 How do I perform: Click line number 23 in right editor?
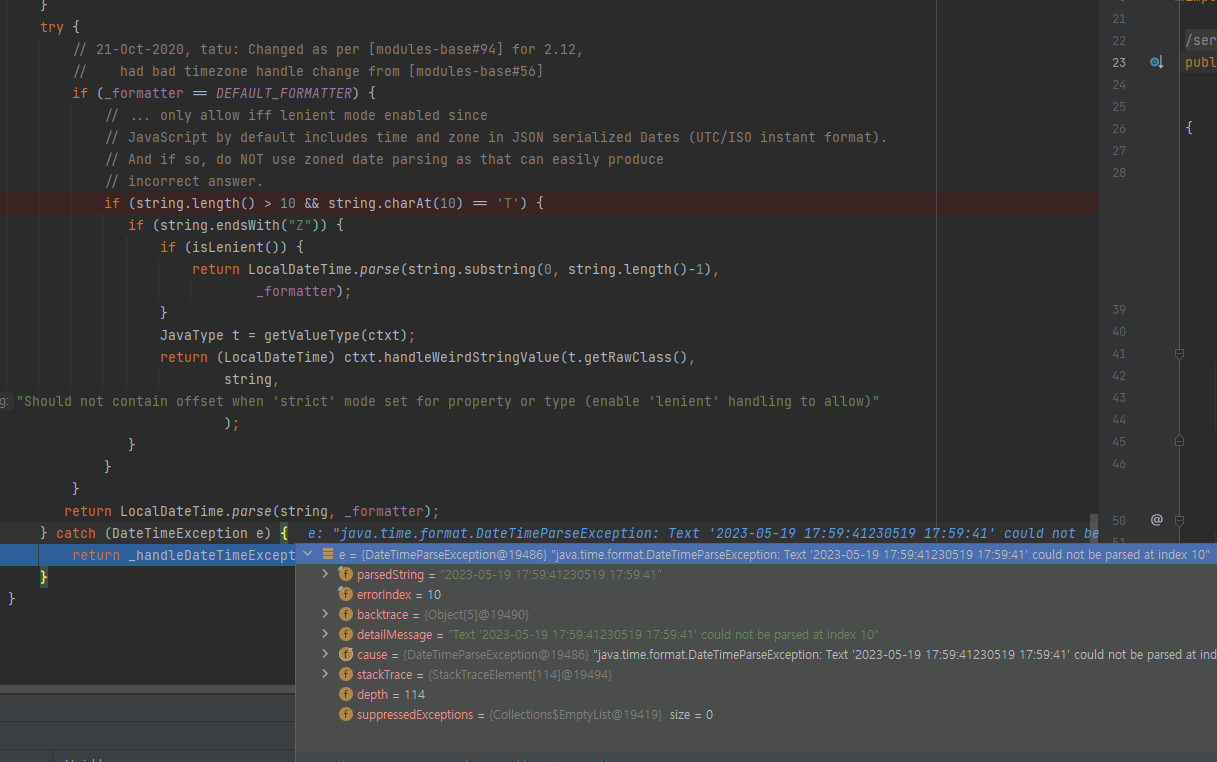point(1119,62)
